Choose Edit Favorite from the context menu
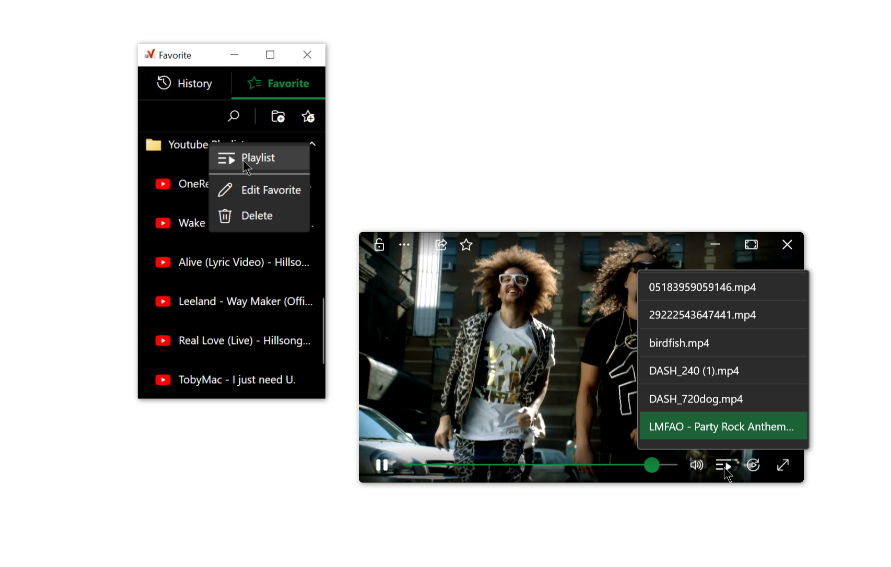The width and height of the screenshot is (891, 567). (x=259, y=190)
